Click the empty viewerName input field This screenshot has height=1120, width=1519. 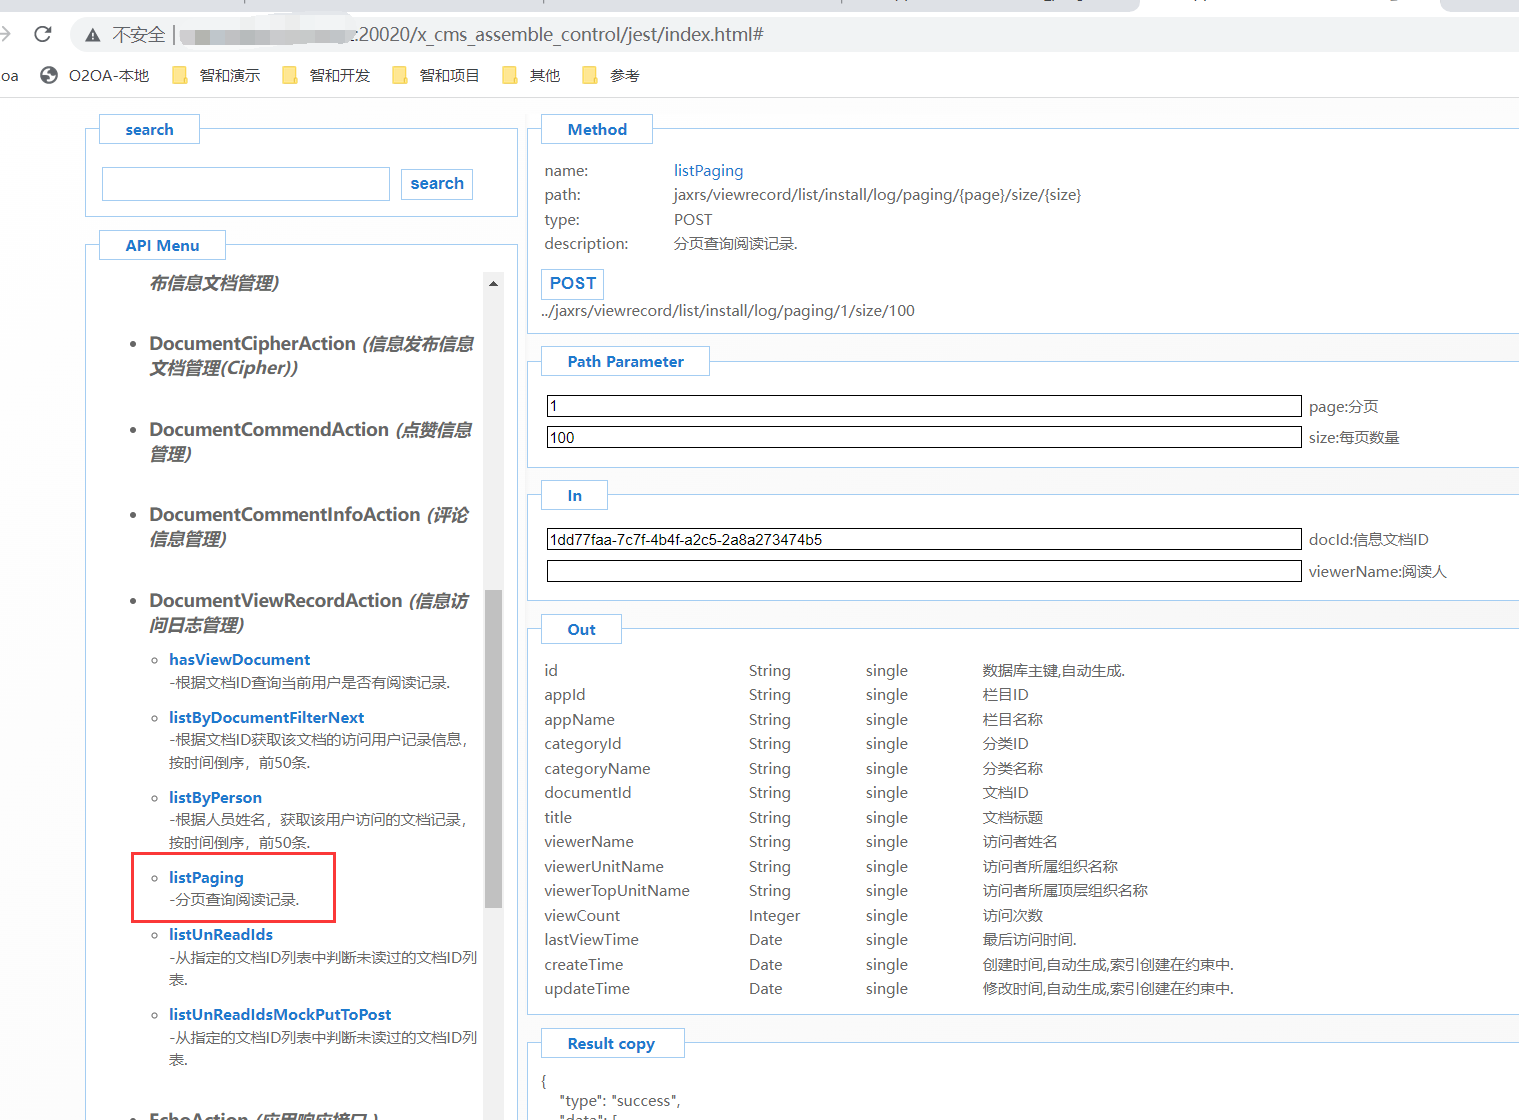pyautogui.click(x=923, y=571)
